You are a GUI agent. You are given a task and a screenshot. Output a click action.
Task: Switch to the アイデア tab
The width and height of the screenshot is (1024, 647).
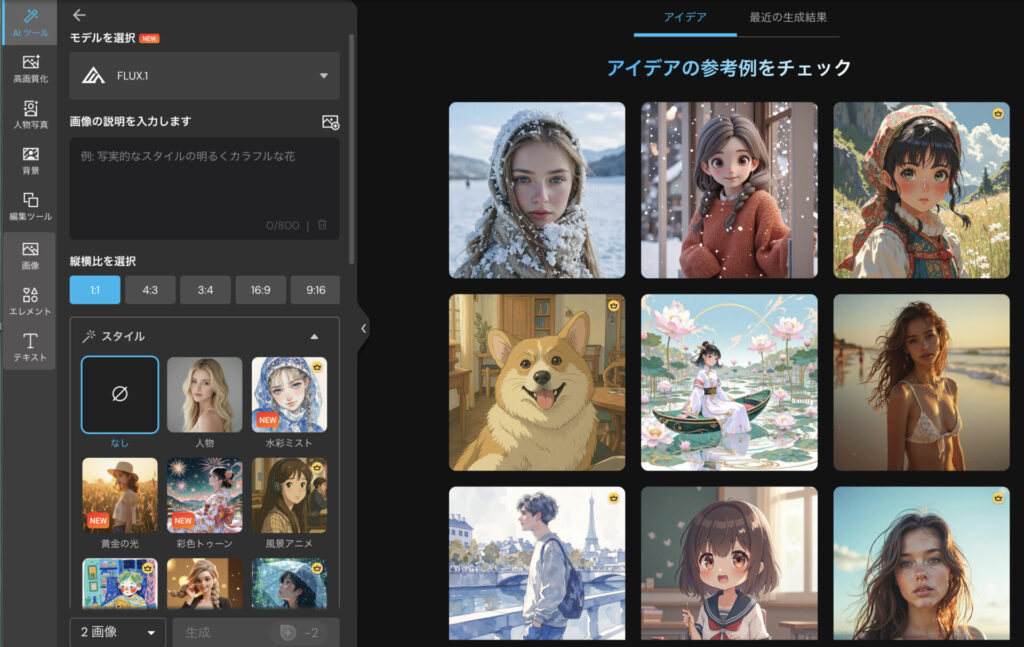pos(685,18)
